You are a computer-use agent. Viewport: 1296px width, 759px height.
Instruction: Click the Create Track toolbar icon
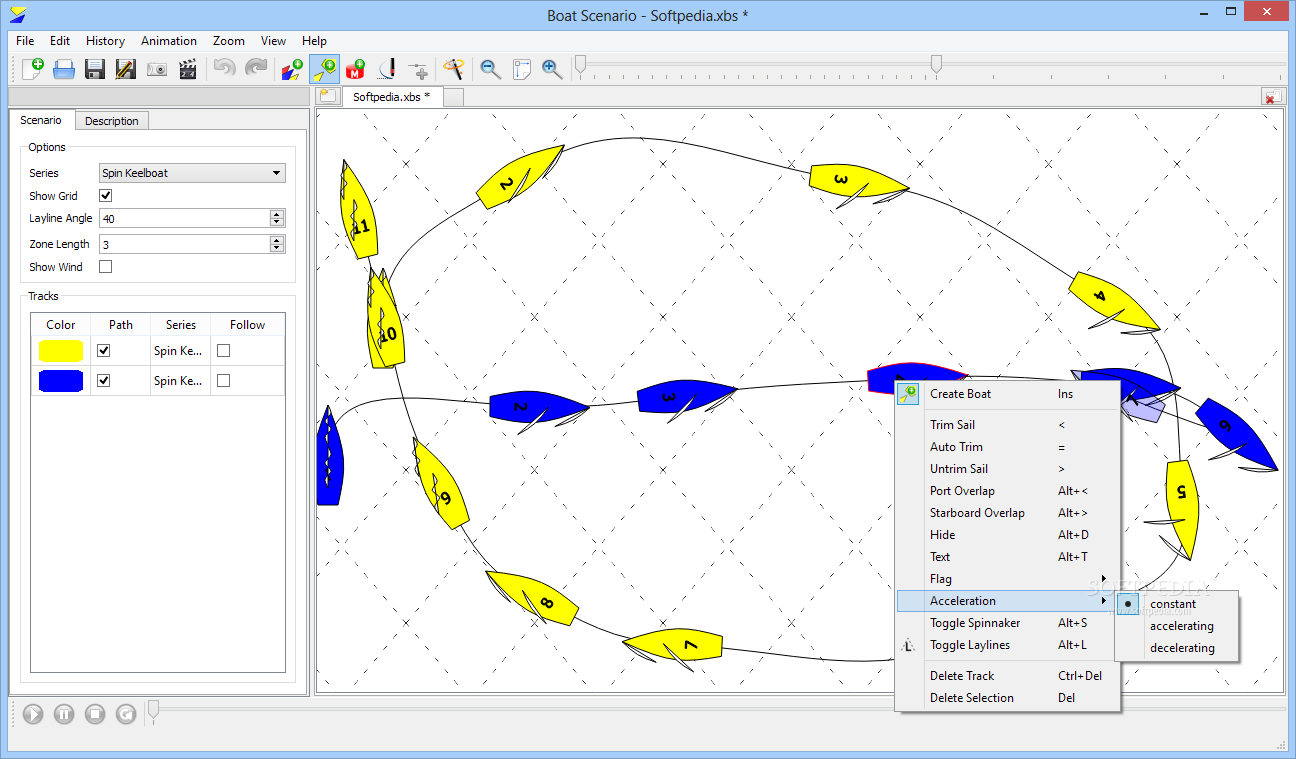point(292,69)
